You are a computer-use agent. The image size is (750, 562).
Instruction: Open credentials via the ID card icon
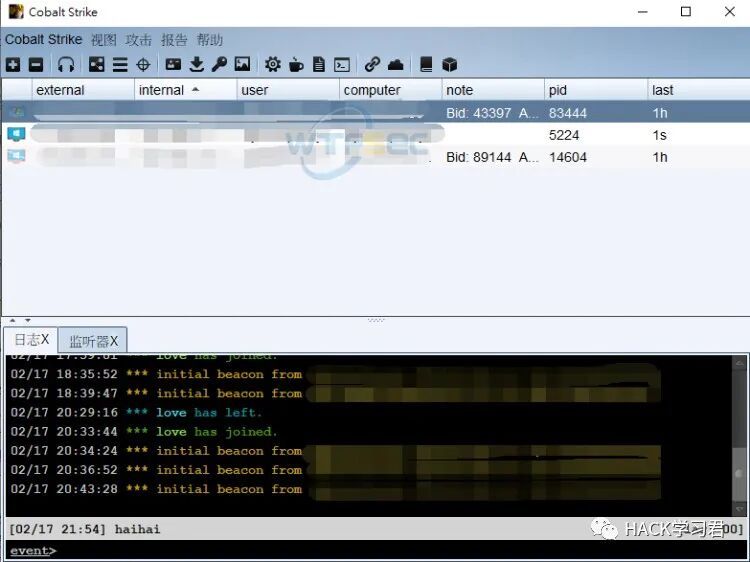(173, 64)
